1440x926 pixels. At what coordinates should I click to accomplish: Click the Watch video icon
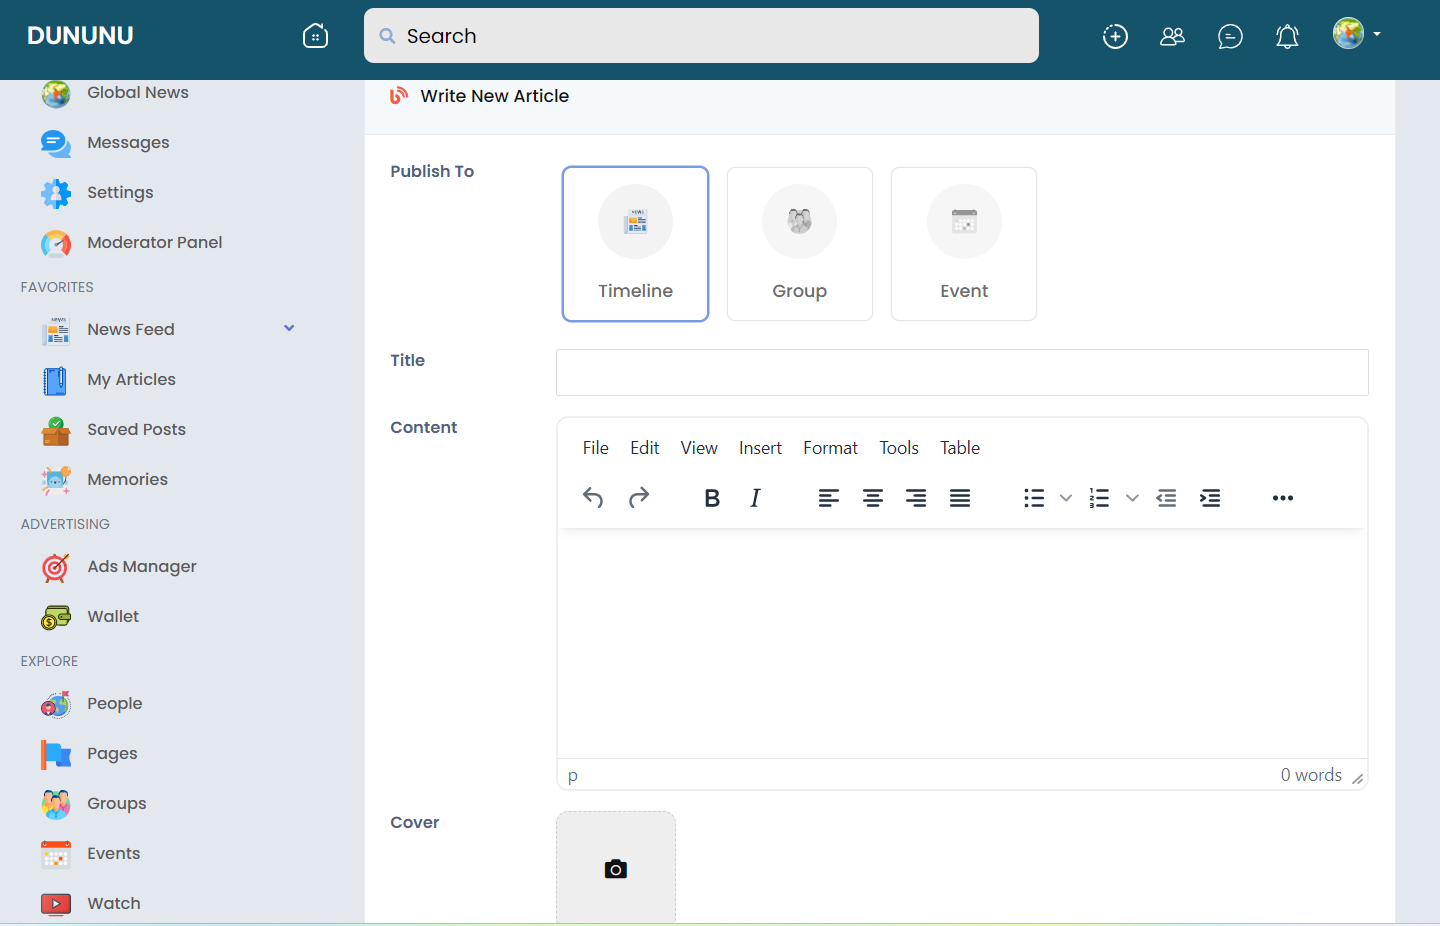click(x=55, y=904)
